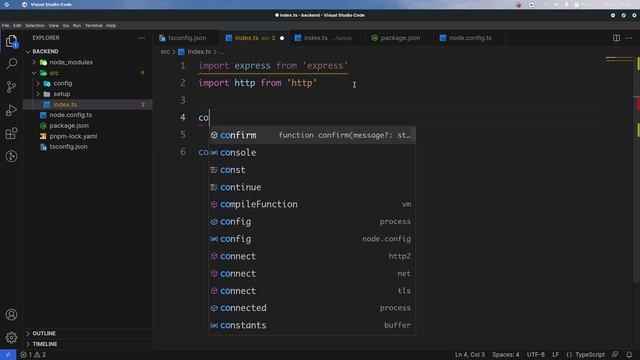Expand the OUTLINE section
This screenshot has width=640, height=360.
(88, 333)
